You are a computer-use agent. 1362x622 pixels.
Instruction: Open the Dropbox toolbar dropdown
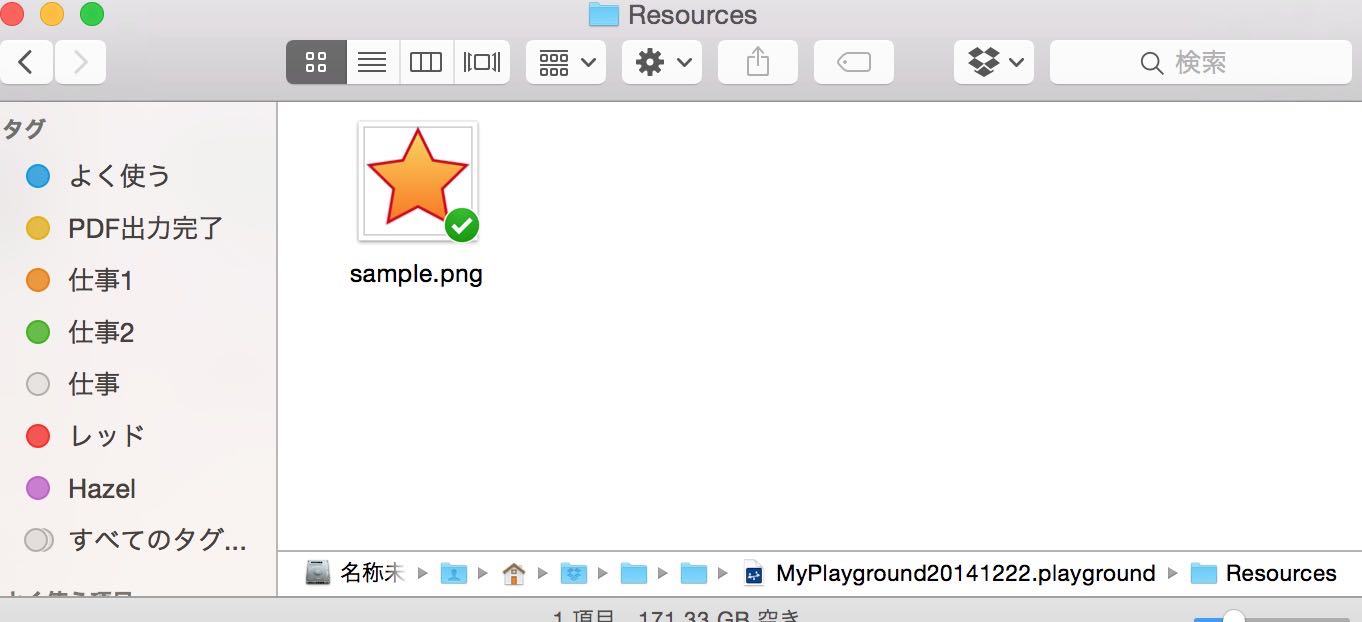994,63
